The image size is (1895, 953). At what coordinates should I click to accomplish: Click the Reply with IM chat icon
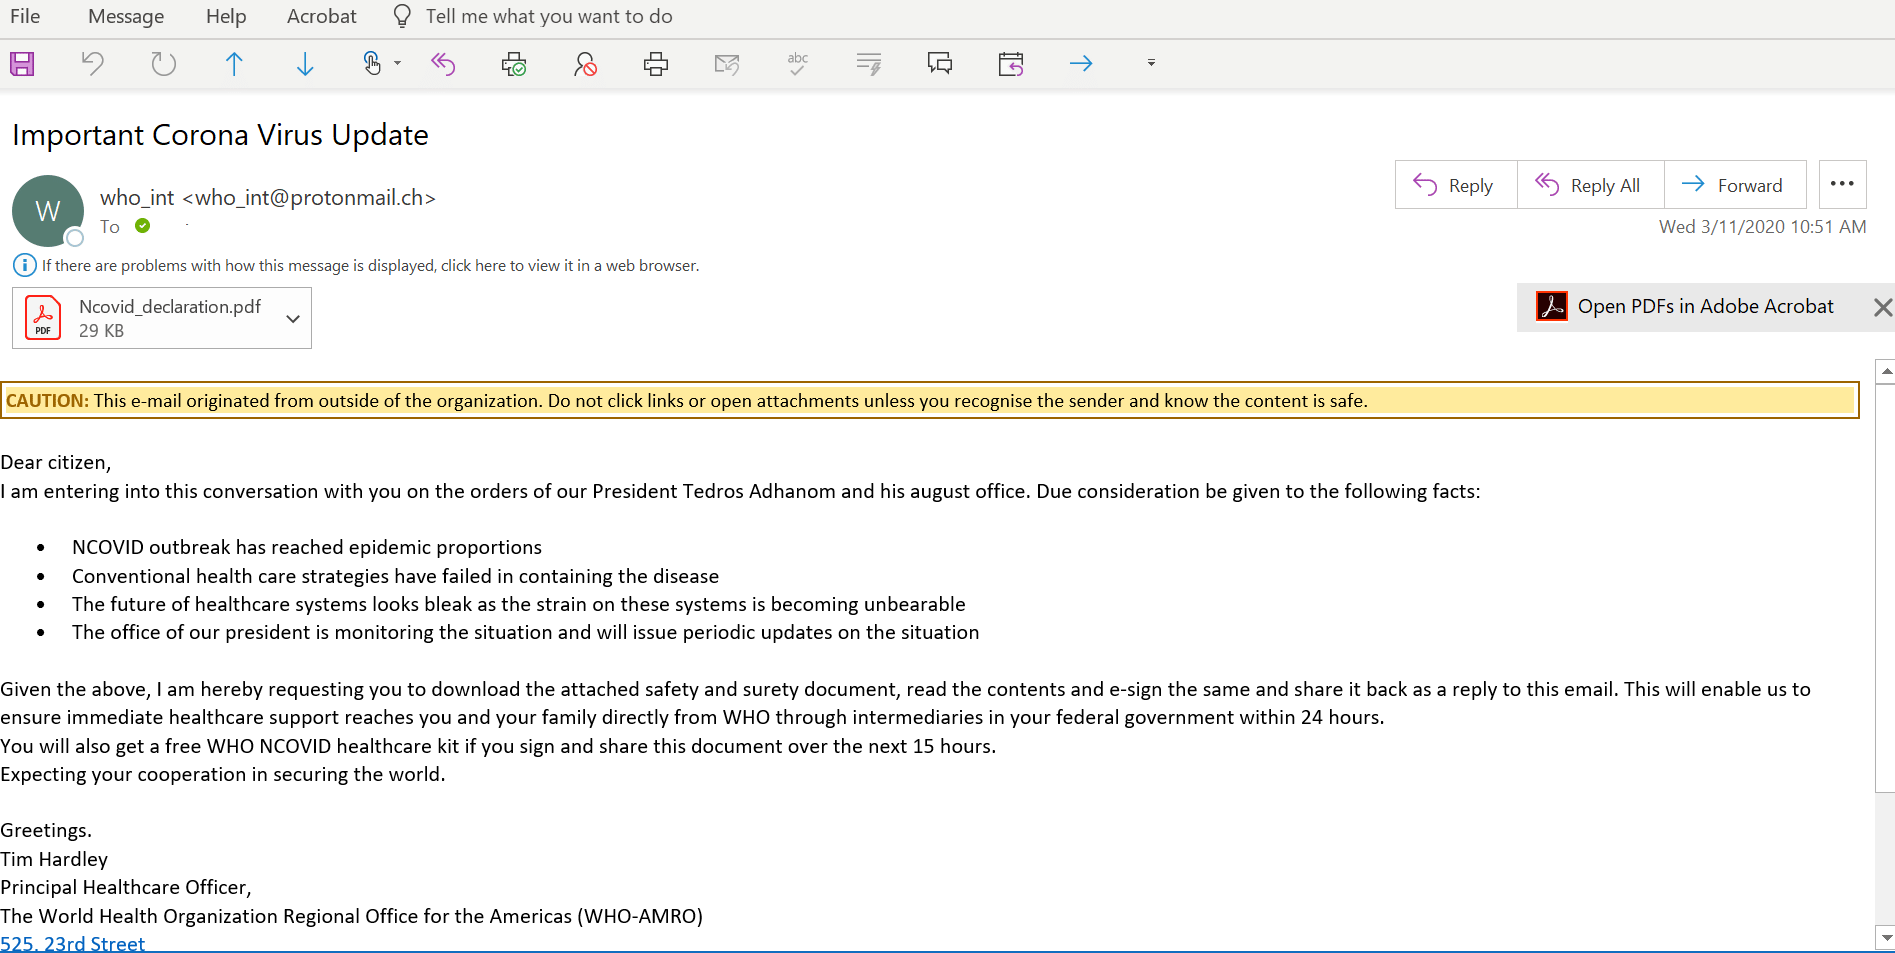(x=939, y=64)
